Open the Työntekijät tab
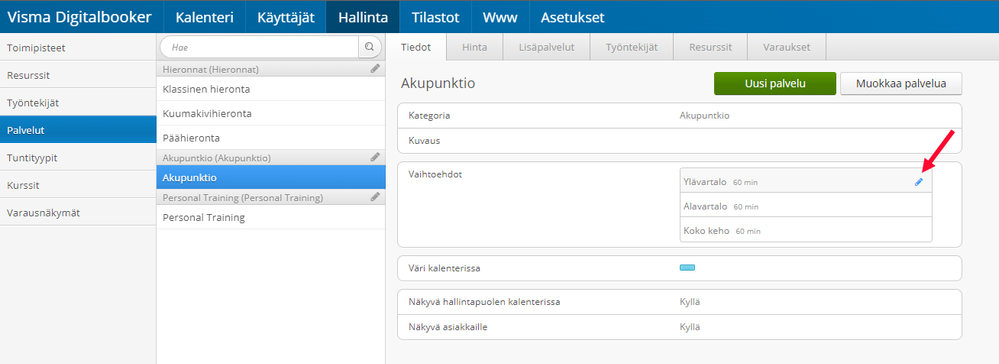 point(631,47)
